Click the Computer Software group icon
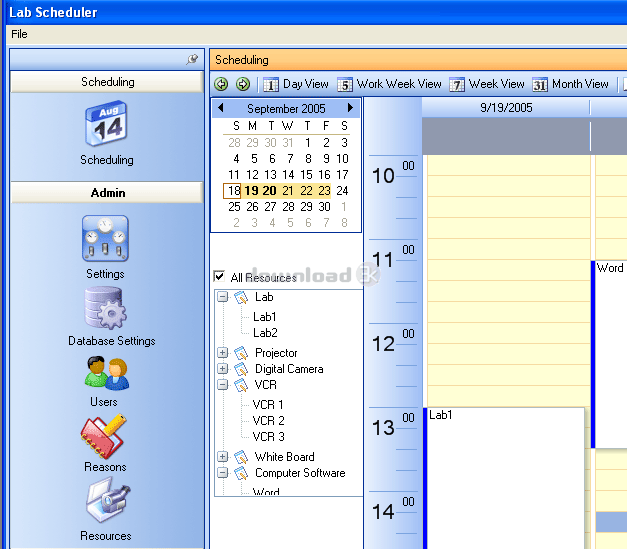The image size is (627, 549). [241, 473]
